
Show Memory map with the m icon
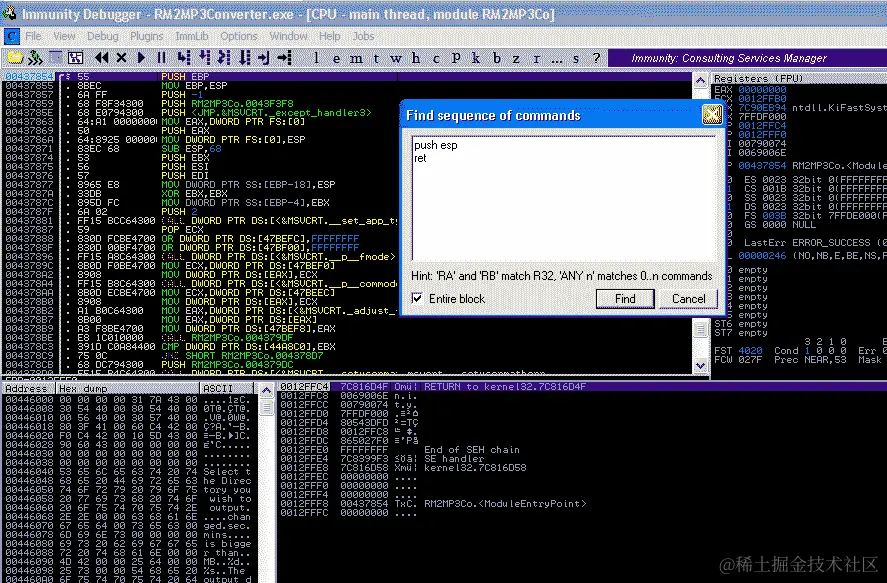(356, 58)
